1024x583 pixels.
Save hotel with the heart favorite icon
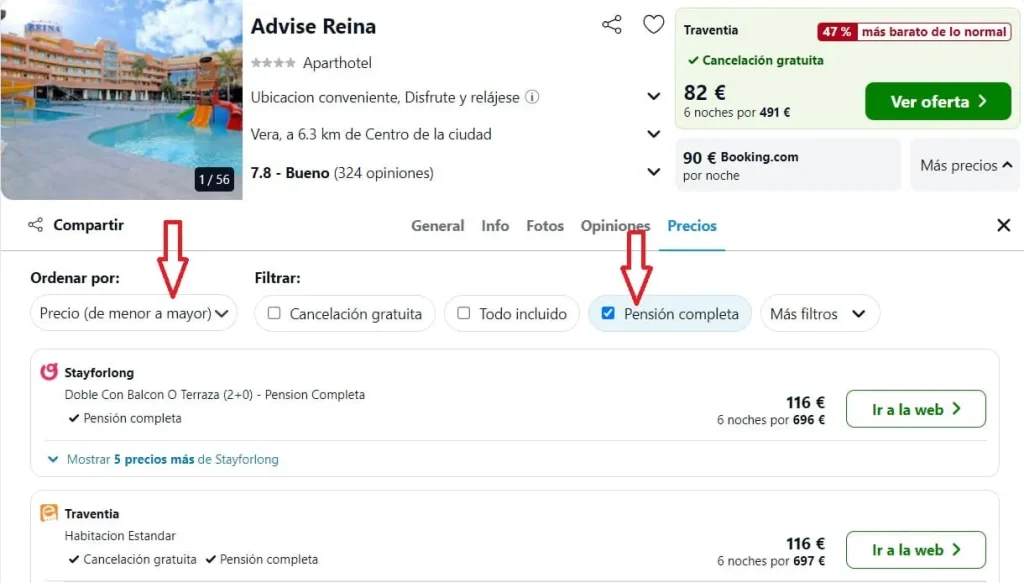click(x=653, y=25)
